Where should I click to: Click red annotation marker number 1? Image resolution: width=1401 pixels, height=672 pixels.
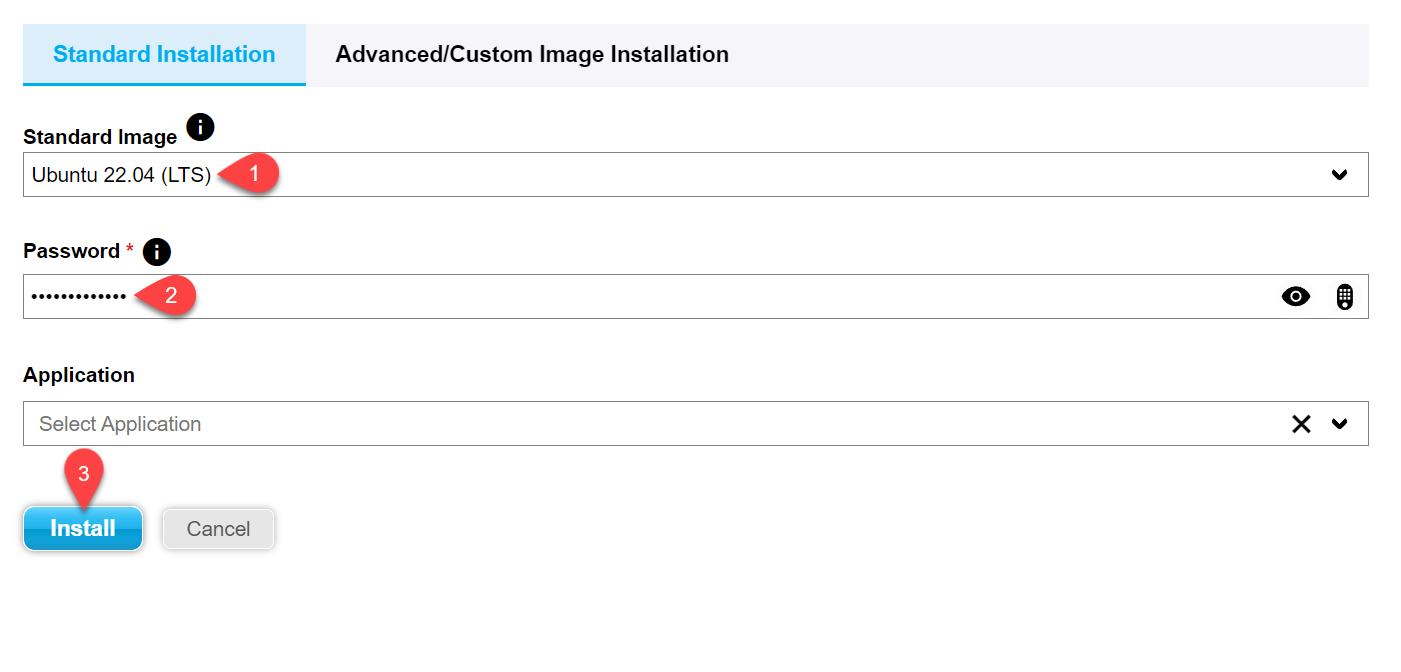pos(253,174)
